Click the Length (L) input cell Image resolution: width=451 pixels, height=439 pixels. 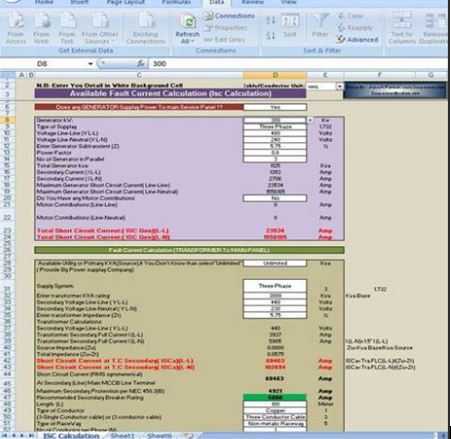click(x=275, y=404)
